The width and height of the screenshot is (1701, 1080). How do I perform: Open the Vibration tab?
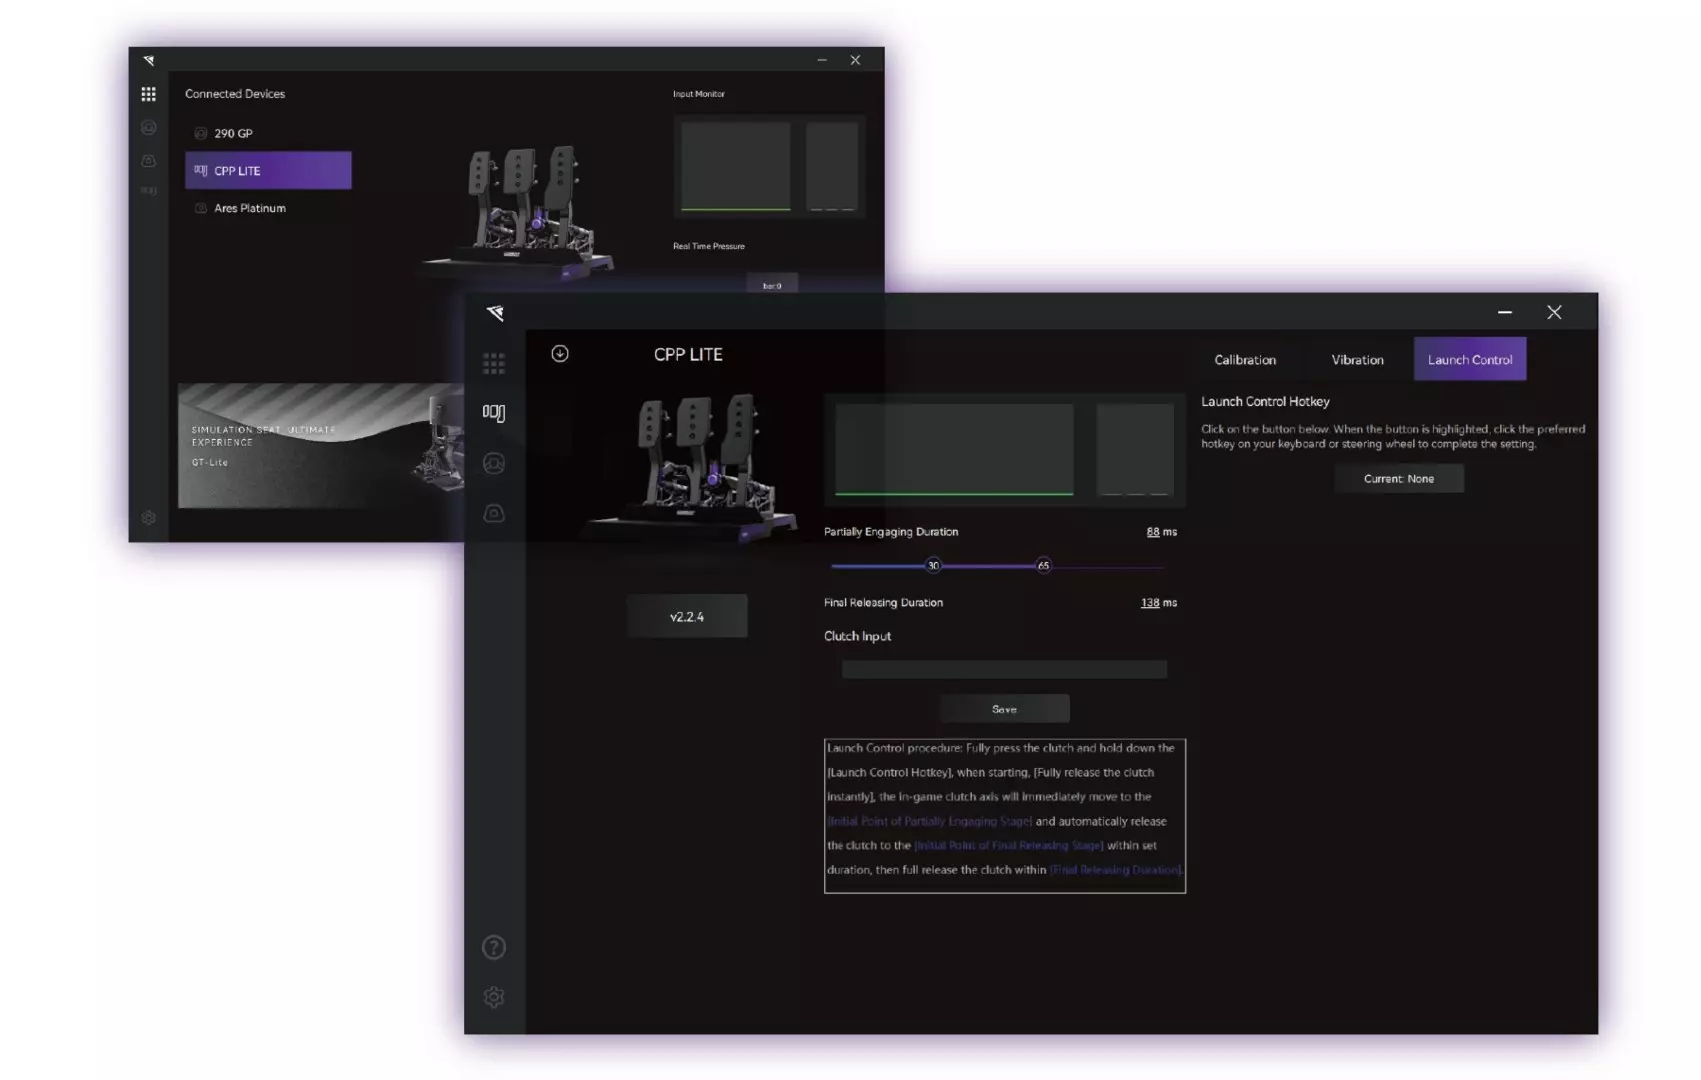(1357, 360)
